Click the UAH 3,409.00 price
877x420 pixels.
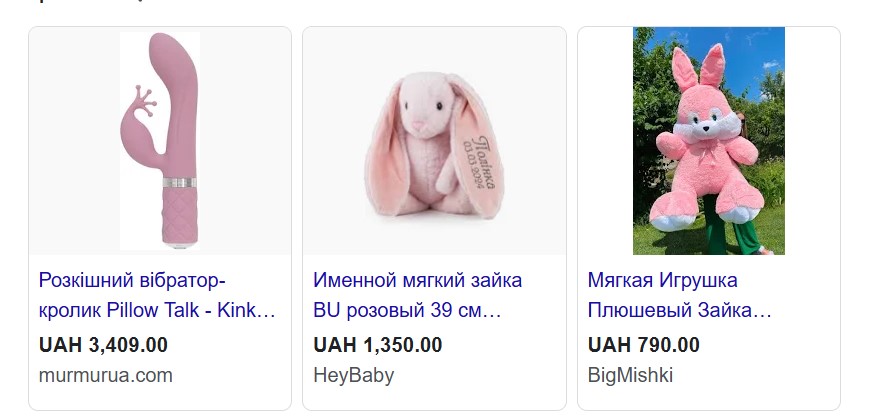[103, 345]
